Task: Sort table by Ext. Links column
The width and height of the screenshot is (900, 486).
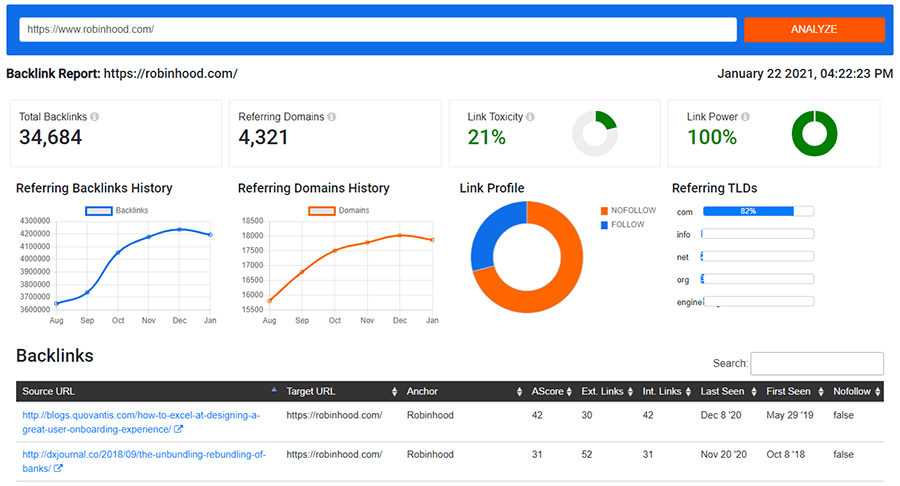Action: (607, 391)
